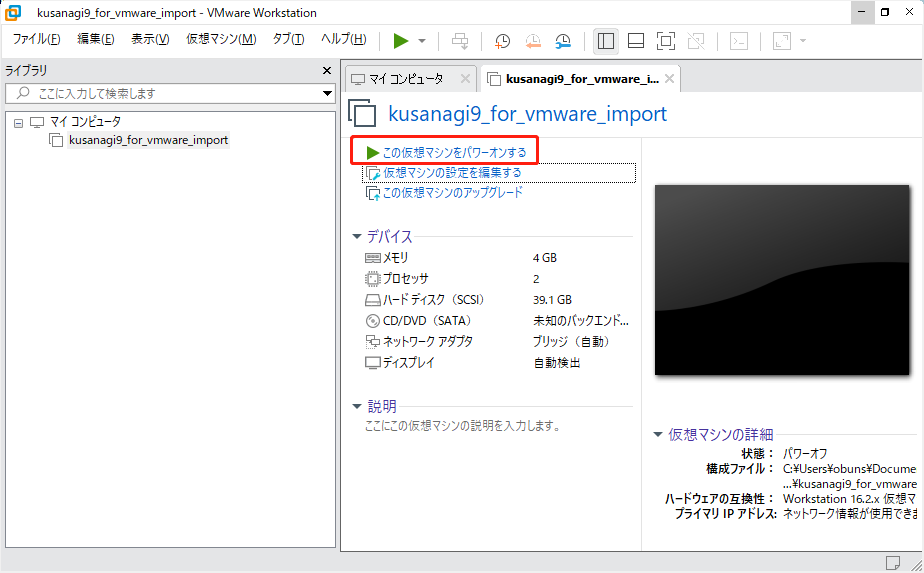The height and width of the screenshot is (573, 924).
Task: Collapse the マイ コンピュータ tree node
Action: [x=18, y=123]
